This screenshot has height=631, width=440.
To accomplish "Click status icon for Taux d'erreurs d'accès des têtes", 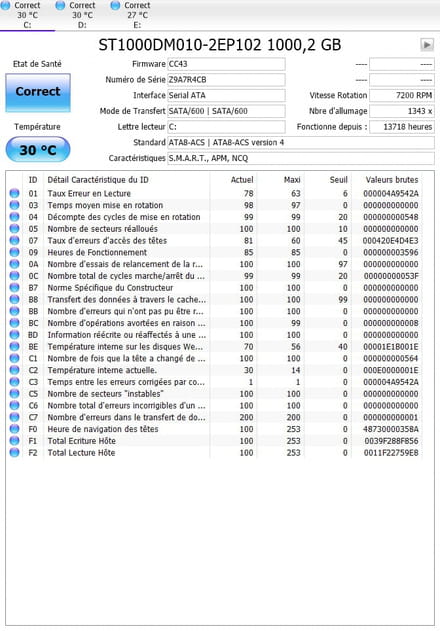I will click(14, 241).
